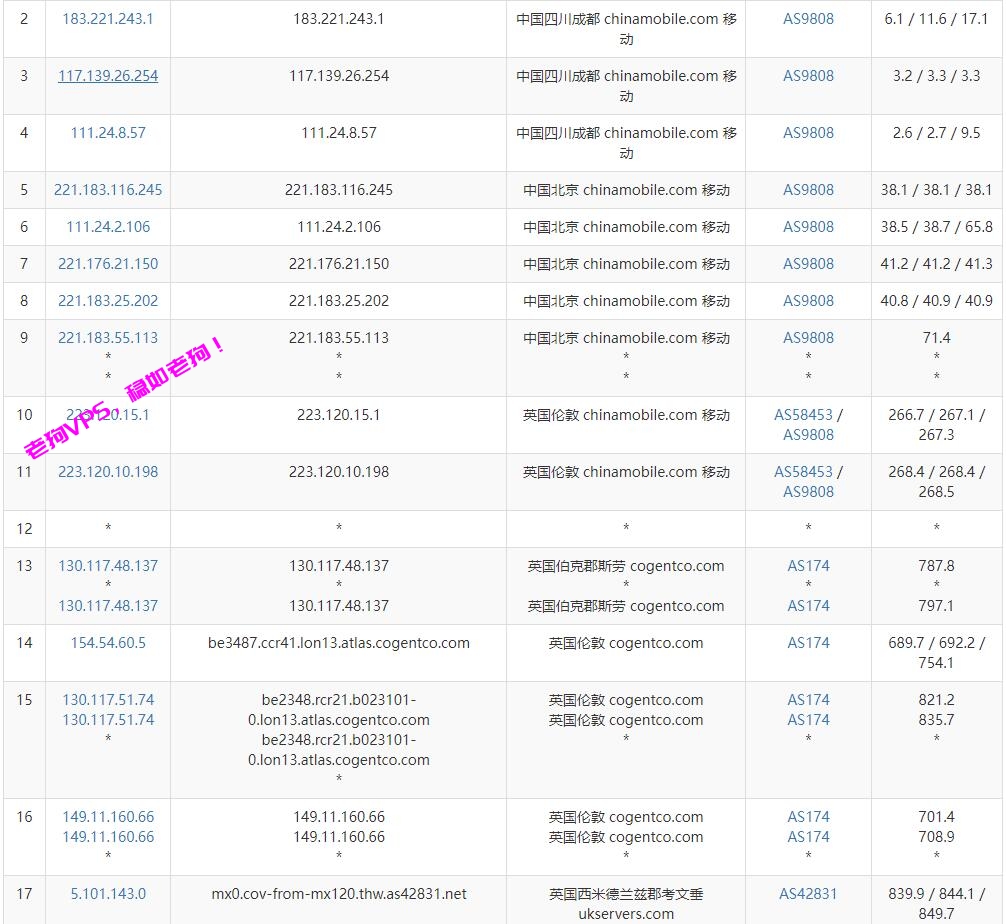Click the AS9808 link in hop 2
The width and height of the screenshot is (1006, 924).
808,19
